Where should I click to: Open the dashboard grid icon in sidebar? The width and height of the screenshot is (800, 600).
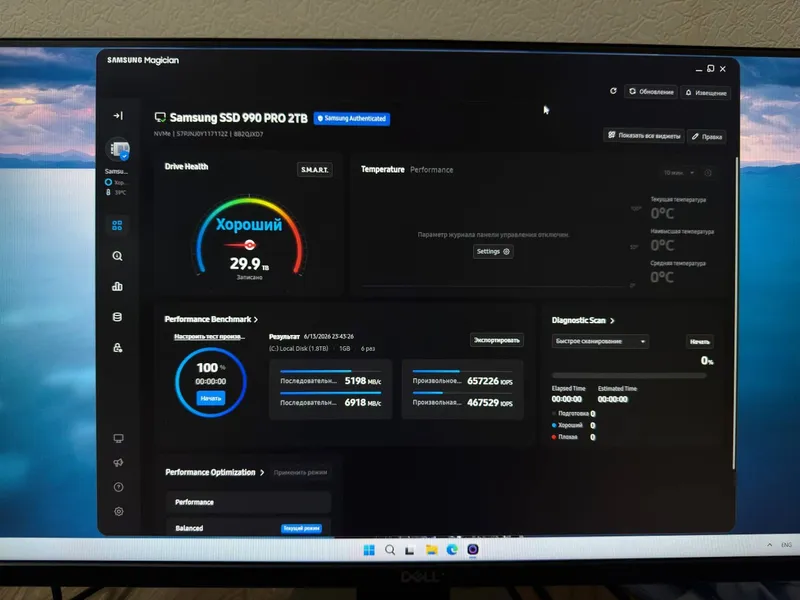click(x=117, y=225)
